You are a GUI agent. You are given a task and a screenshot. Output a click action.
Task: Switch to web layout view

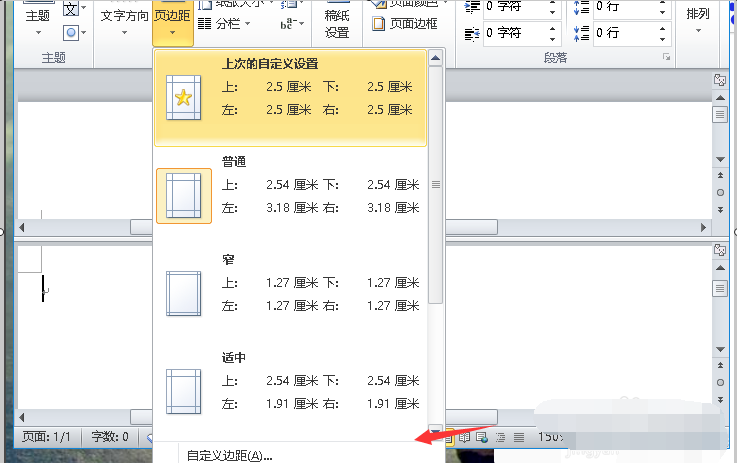pos(482,438)
